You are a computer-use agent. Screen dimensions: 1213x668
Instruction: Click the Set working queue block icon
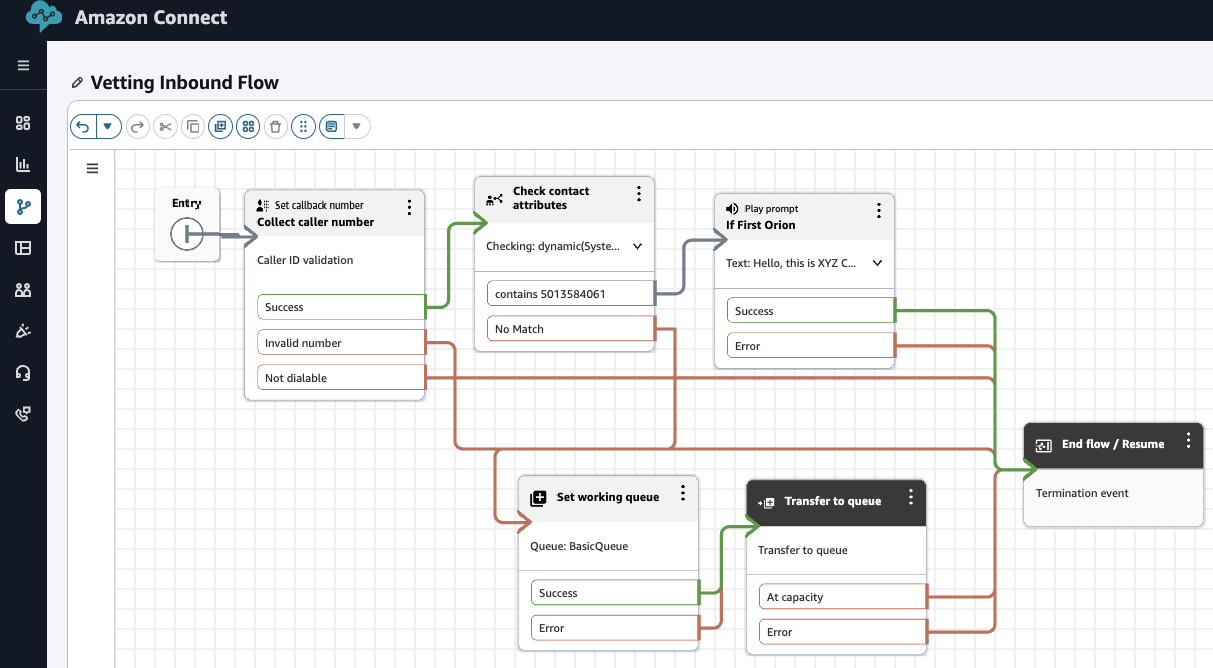click(x=538, y=498)
